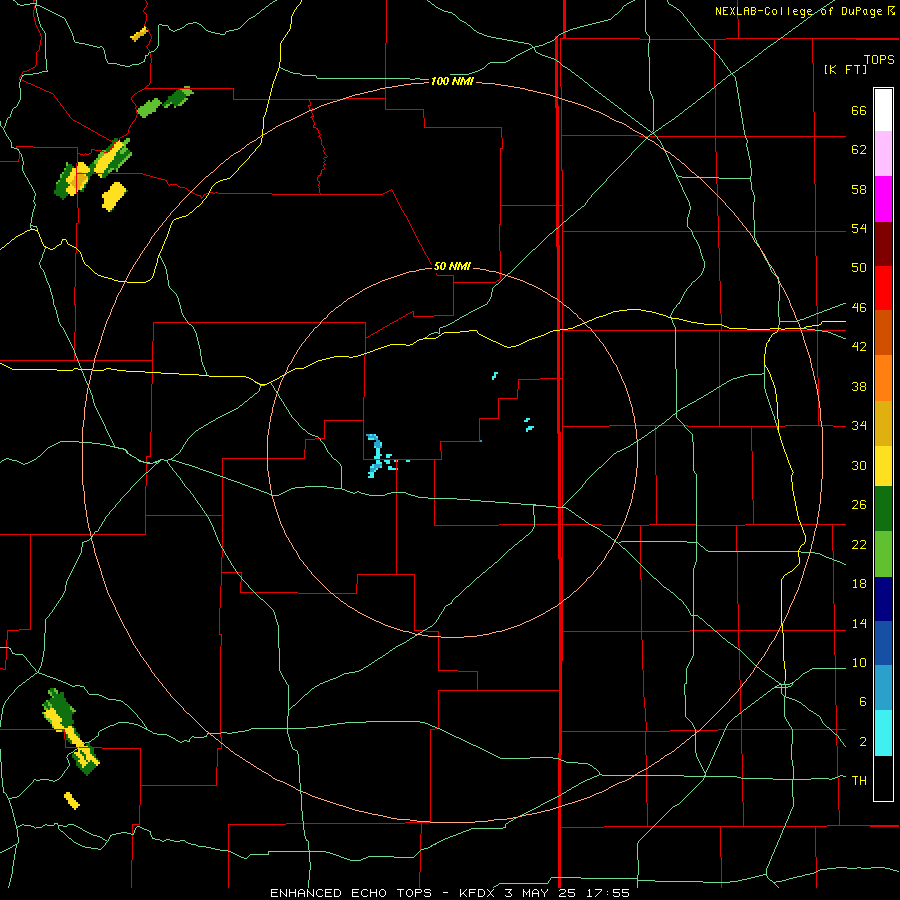The image size is (900, 900).
Task: Click the "30" legend value
Action: pyautogui.click(x=859, y=465)
